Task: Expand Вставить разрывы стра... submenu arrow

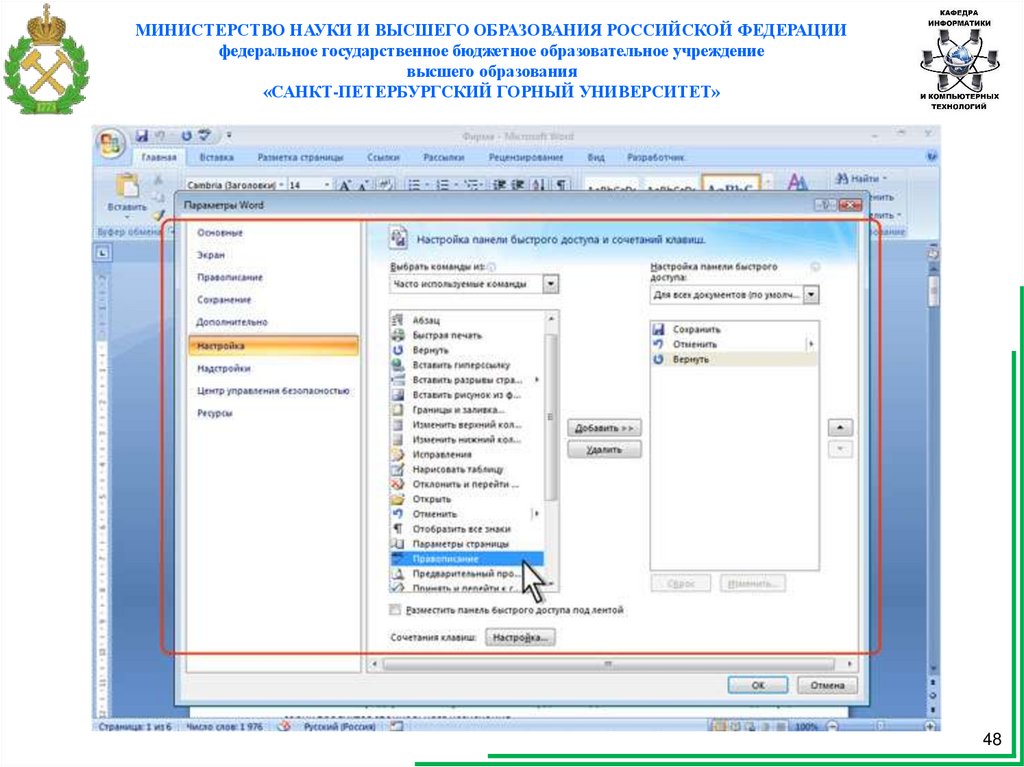Action: click(x=537, y=380)
